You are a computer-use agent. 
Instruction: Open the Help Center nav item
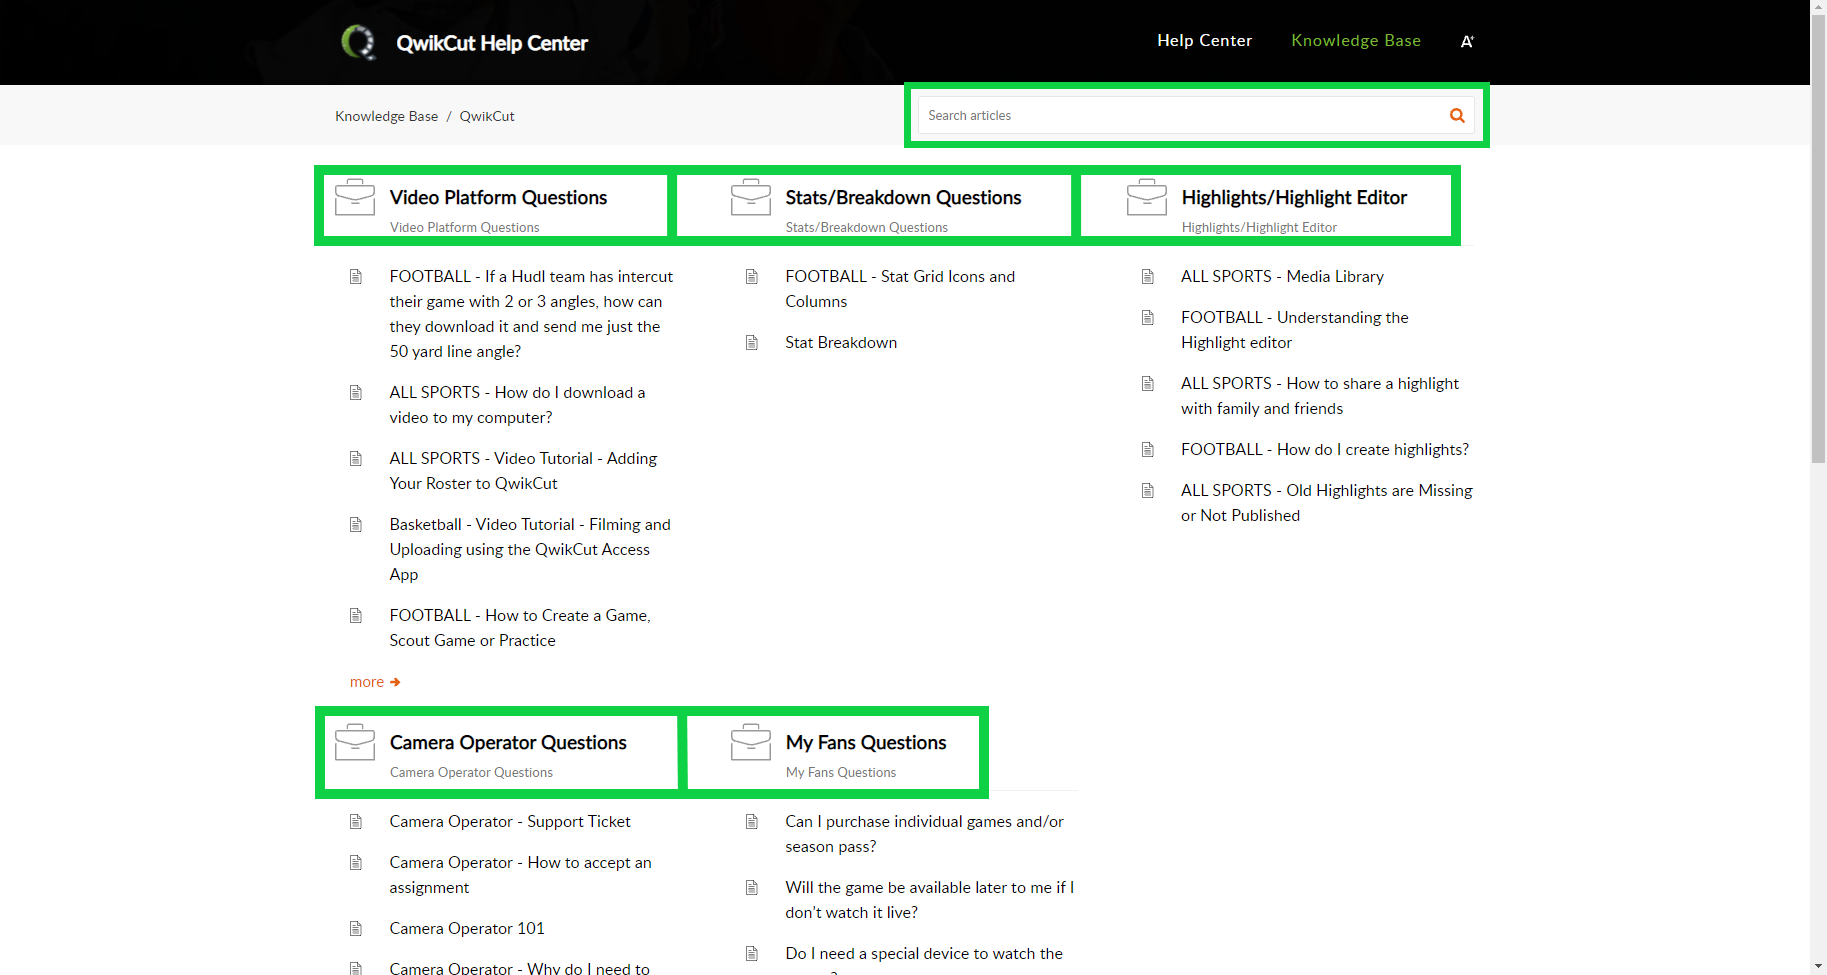point(1204,41)
